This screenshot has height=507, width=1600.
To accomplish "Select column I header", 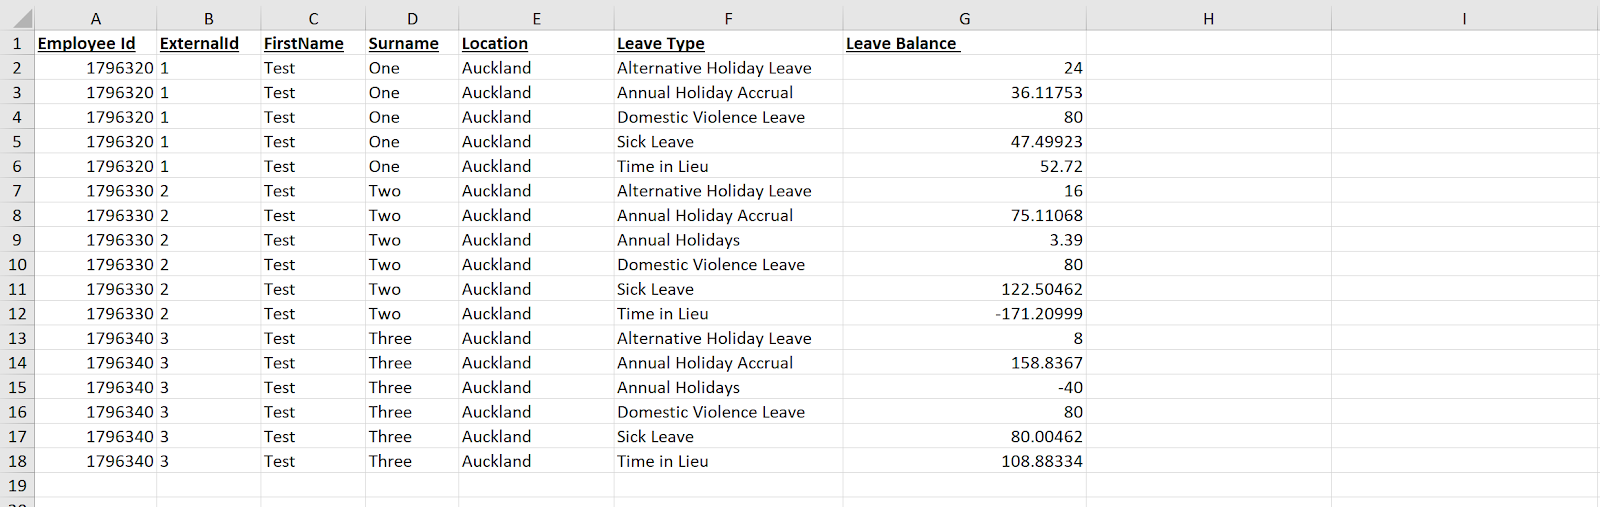I will pyautogui.click(x=1464, y=18).
